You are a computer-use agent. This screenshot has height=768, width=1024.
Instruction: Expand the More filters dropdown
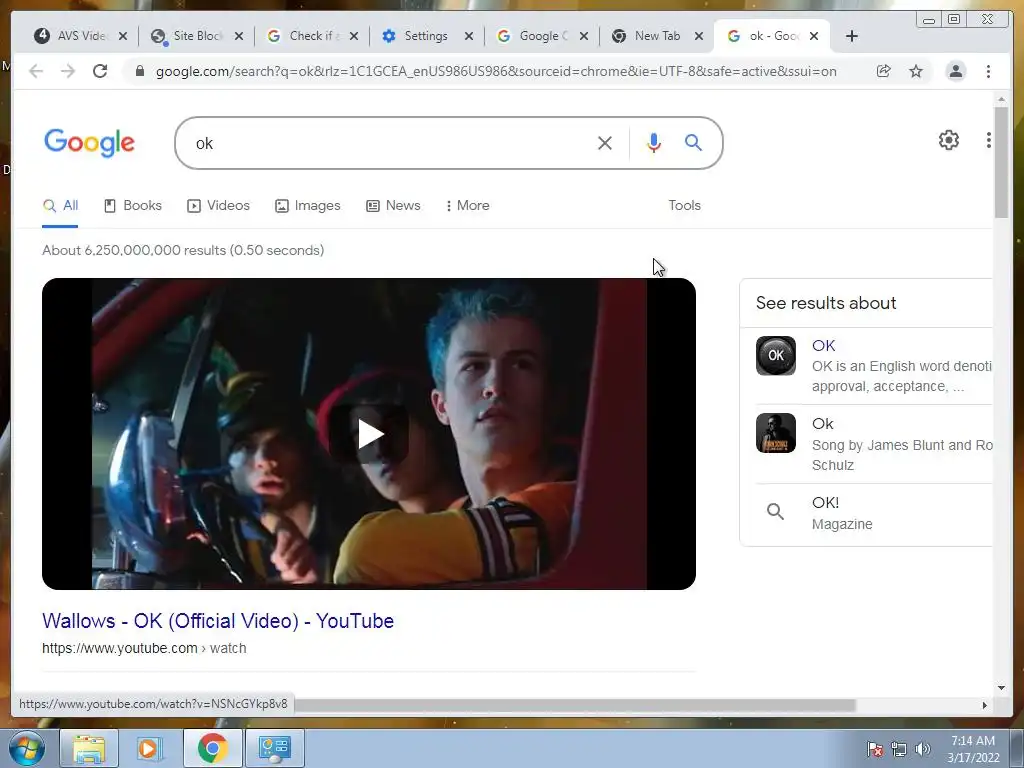[468, 206]
